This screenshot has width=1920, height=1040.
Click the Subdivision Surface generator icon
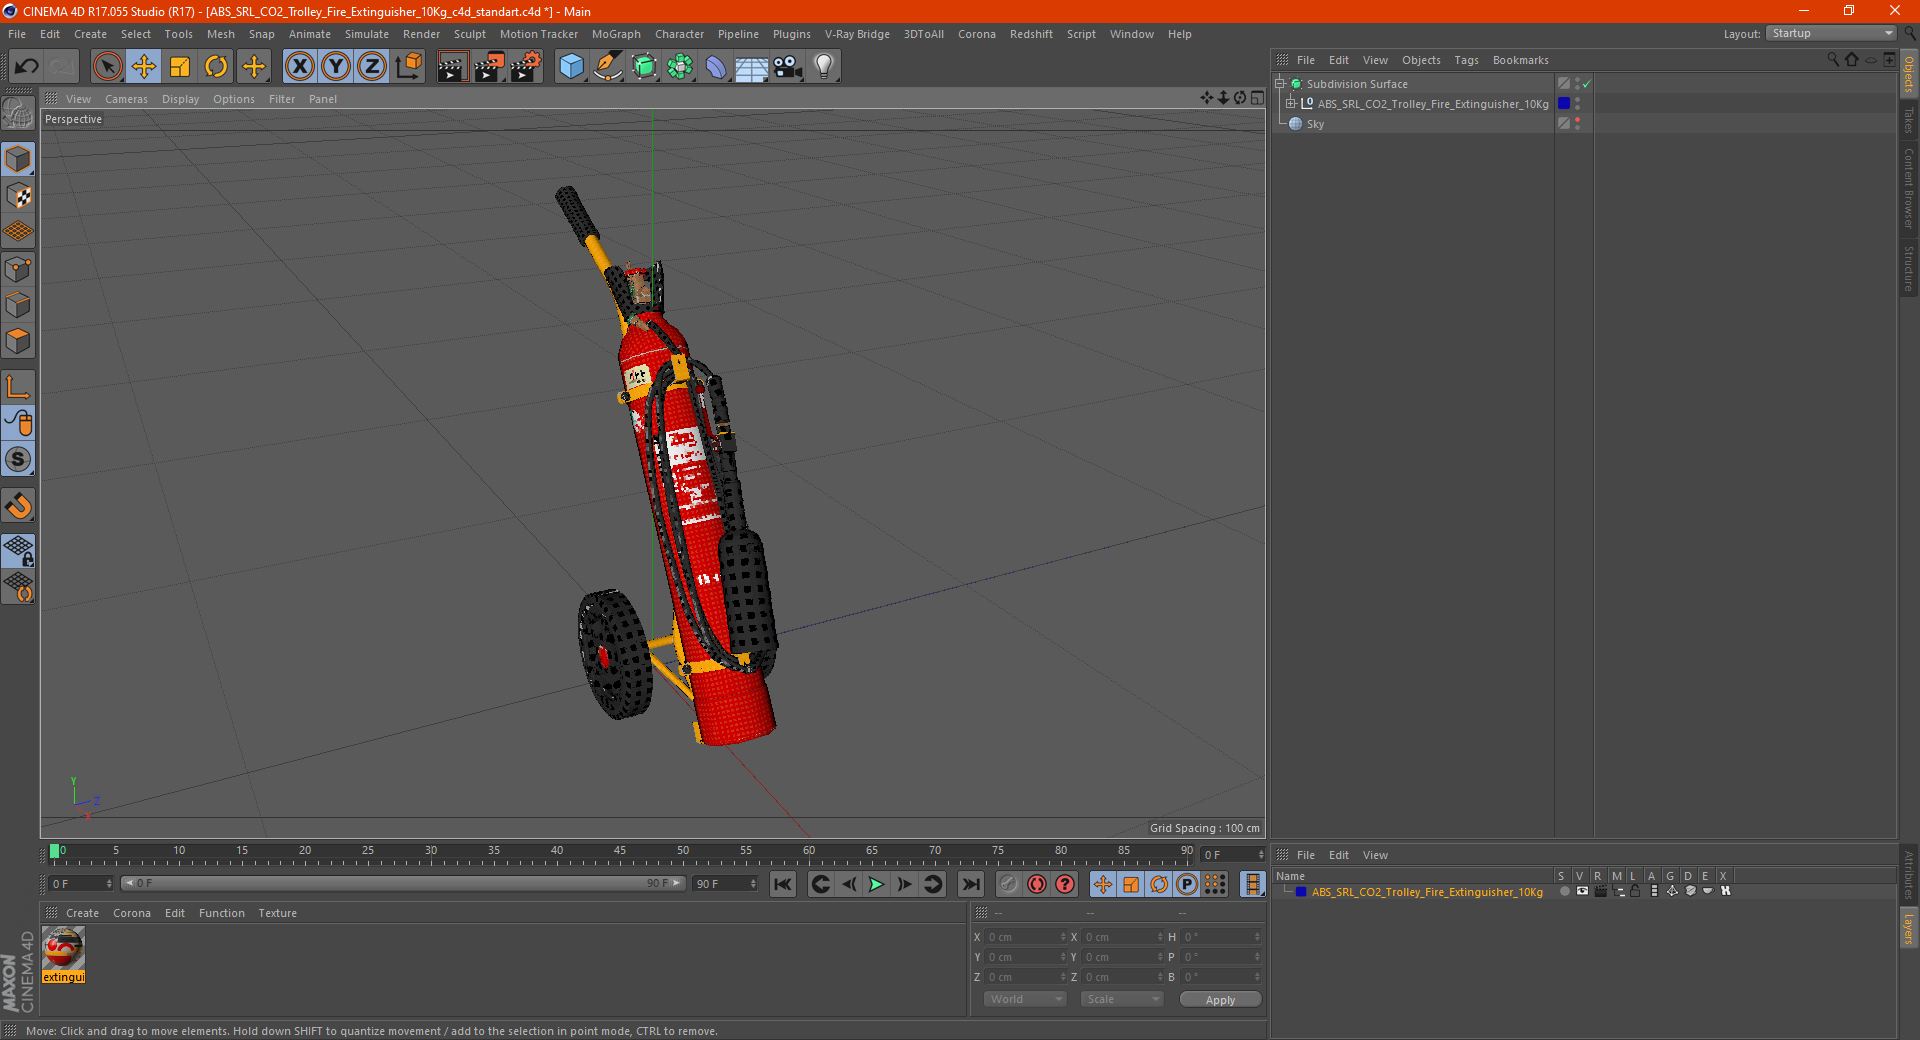tap(644, 67)
